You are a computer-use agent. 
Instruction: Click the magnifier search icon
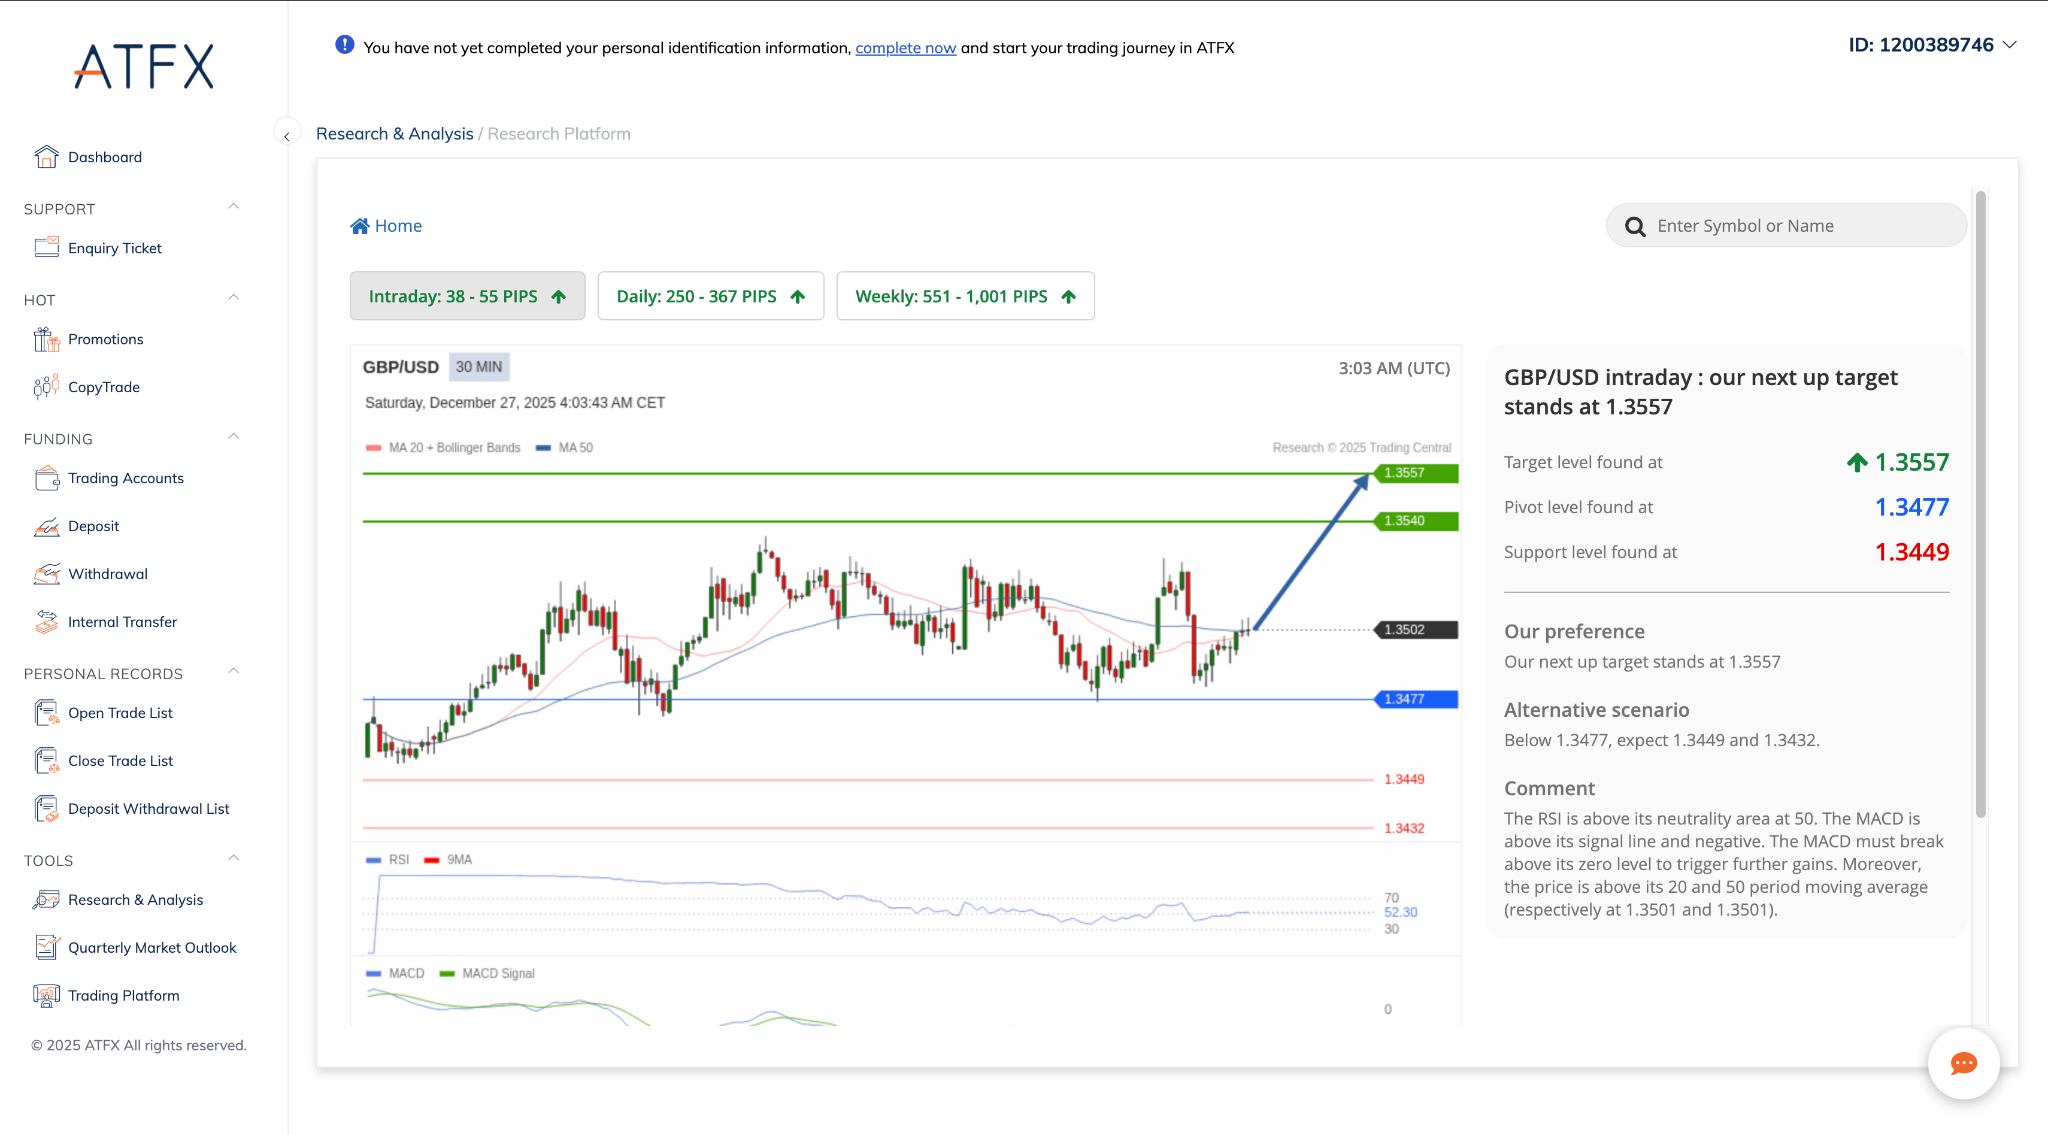click(1635, 227)
